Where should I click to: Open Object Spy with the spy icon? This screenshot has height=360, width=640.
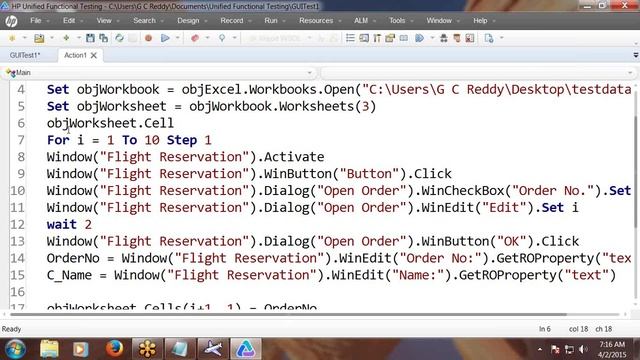coord(444,38)
